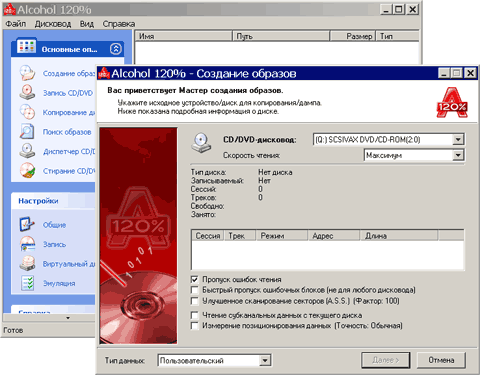Open the Справка menu
Image resolution: width=480 pixels, height=375 pixels.
pos(119,24)
